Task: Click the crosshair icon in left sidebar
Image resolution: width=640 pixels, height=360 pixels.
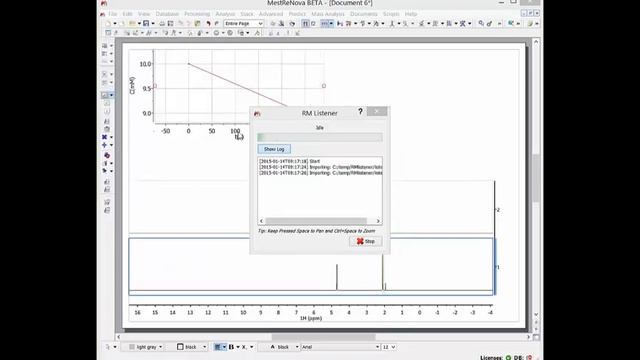Action: click(104, 145)
